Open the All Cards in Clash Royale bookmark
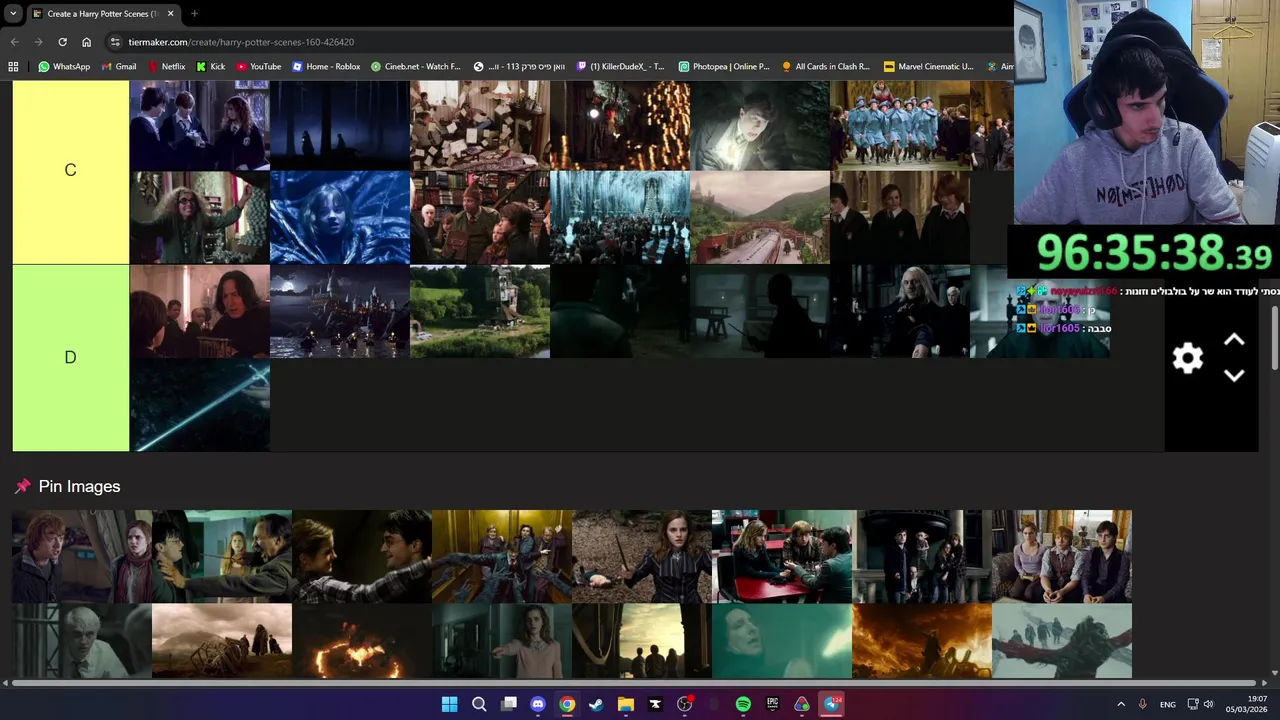 [826, 66]
